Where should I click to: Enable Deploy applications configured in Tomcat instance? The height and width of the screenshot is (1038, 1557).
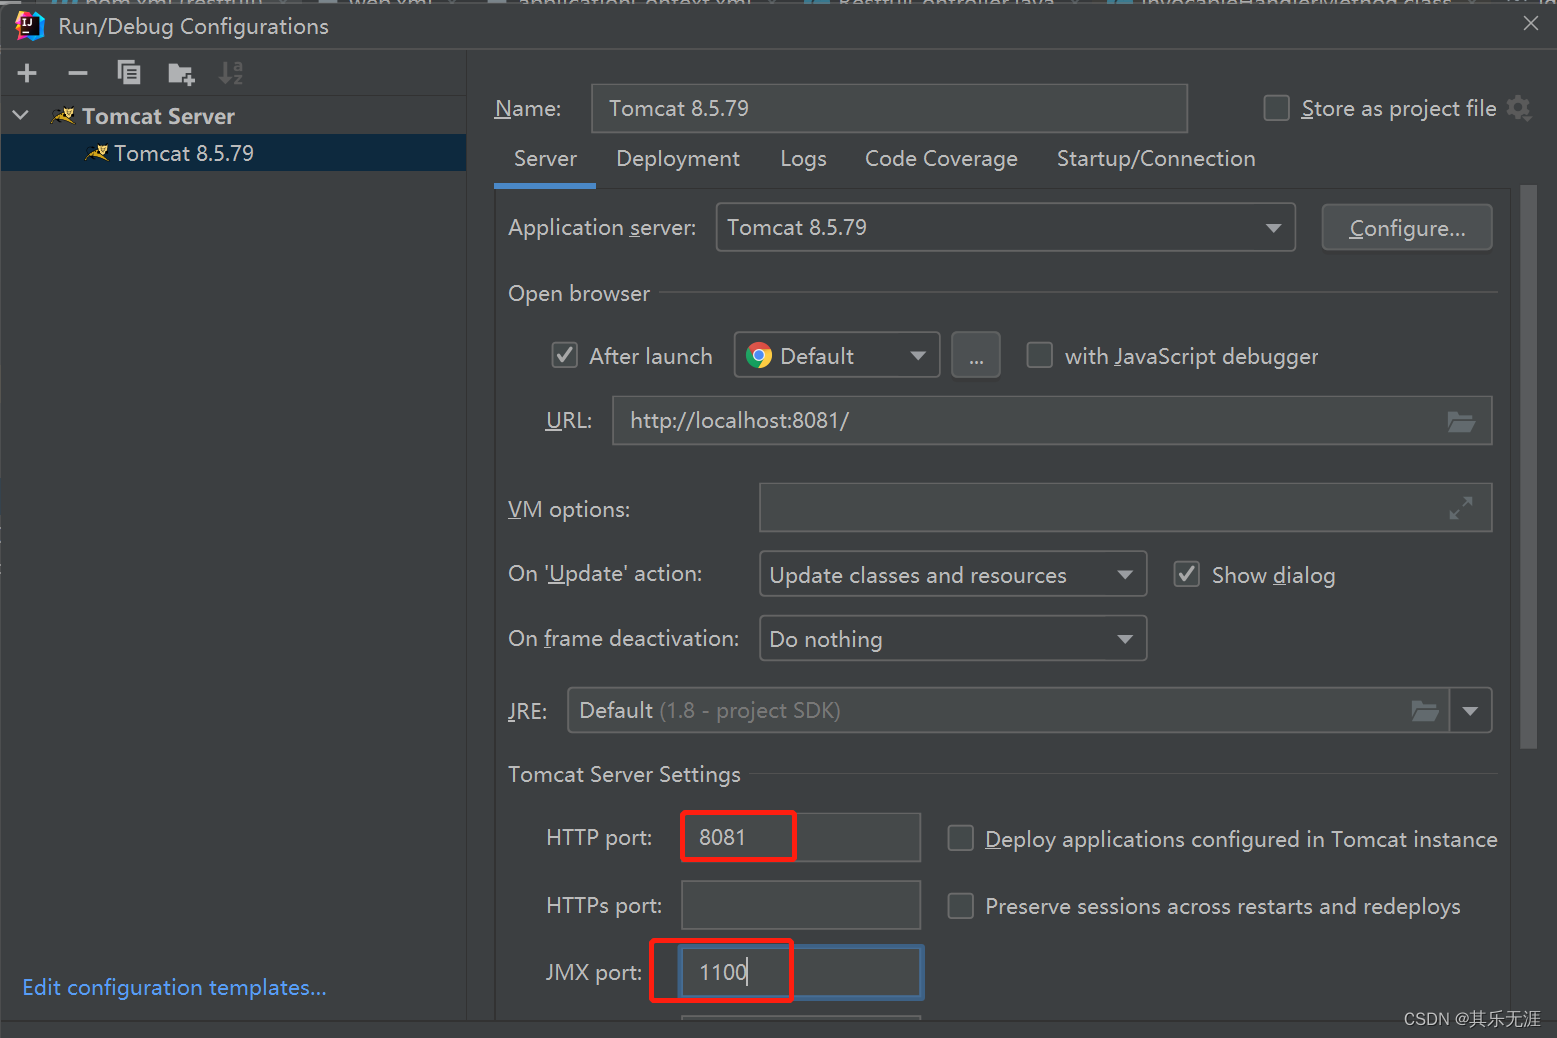coord(961,838)
